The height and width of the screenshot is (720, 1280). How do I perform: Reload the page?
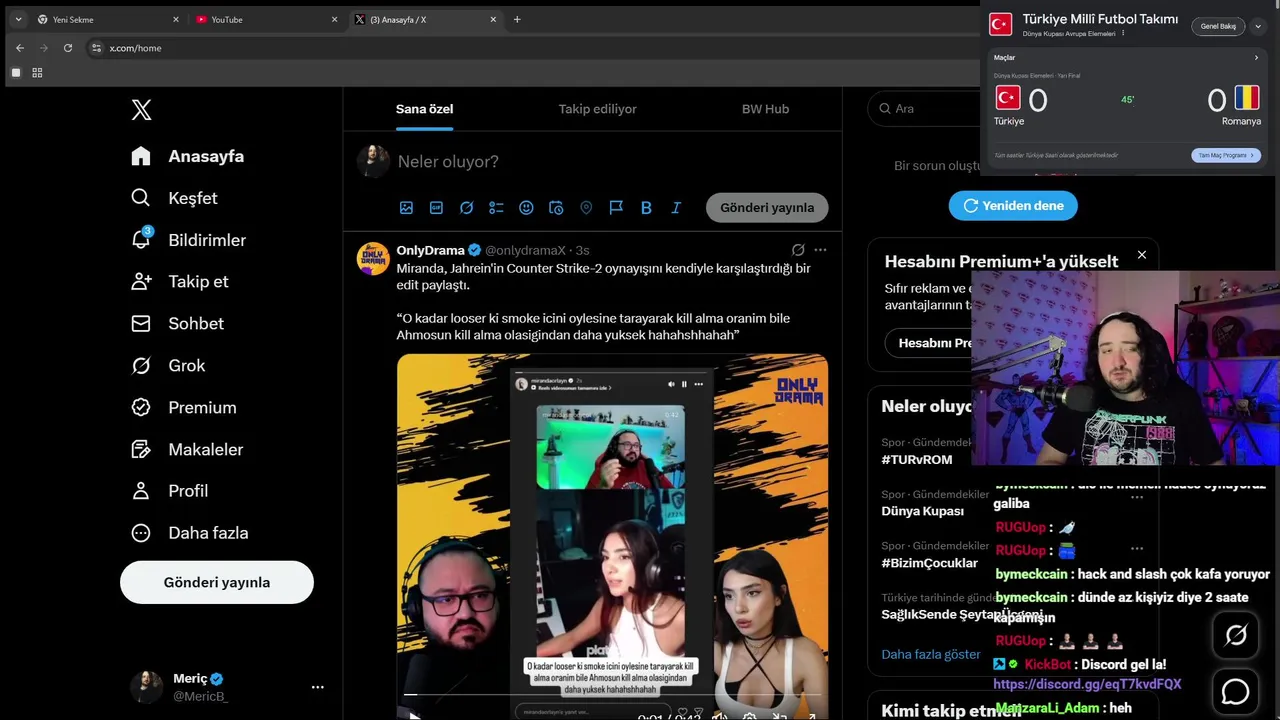[x=68, y=48]
